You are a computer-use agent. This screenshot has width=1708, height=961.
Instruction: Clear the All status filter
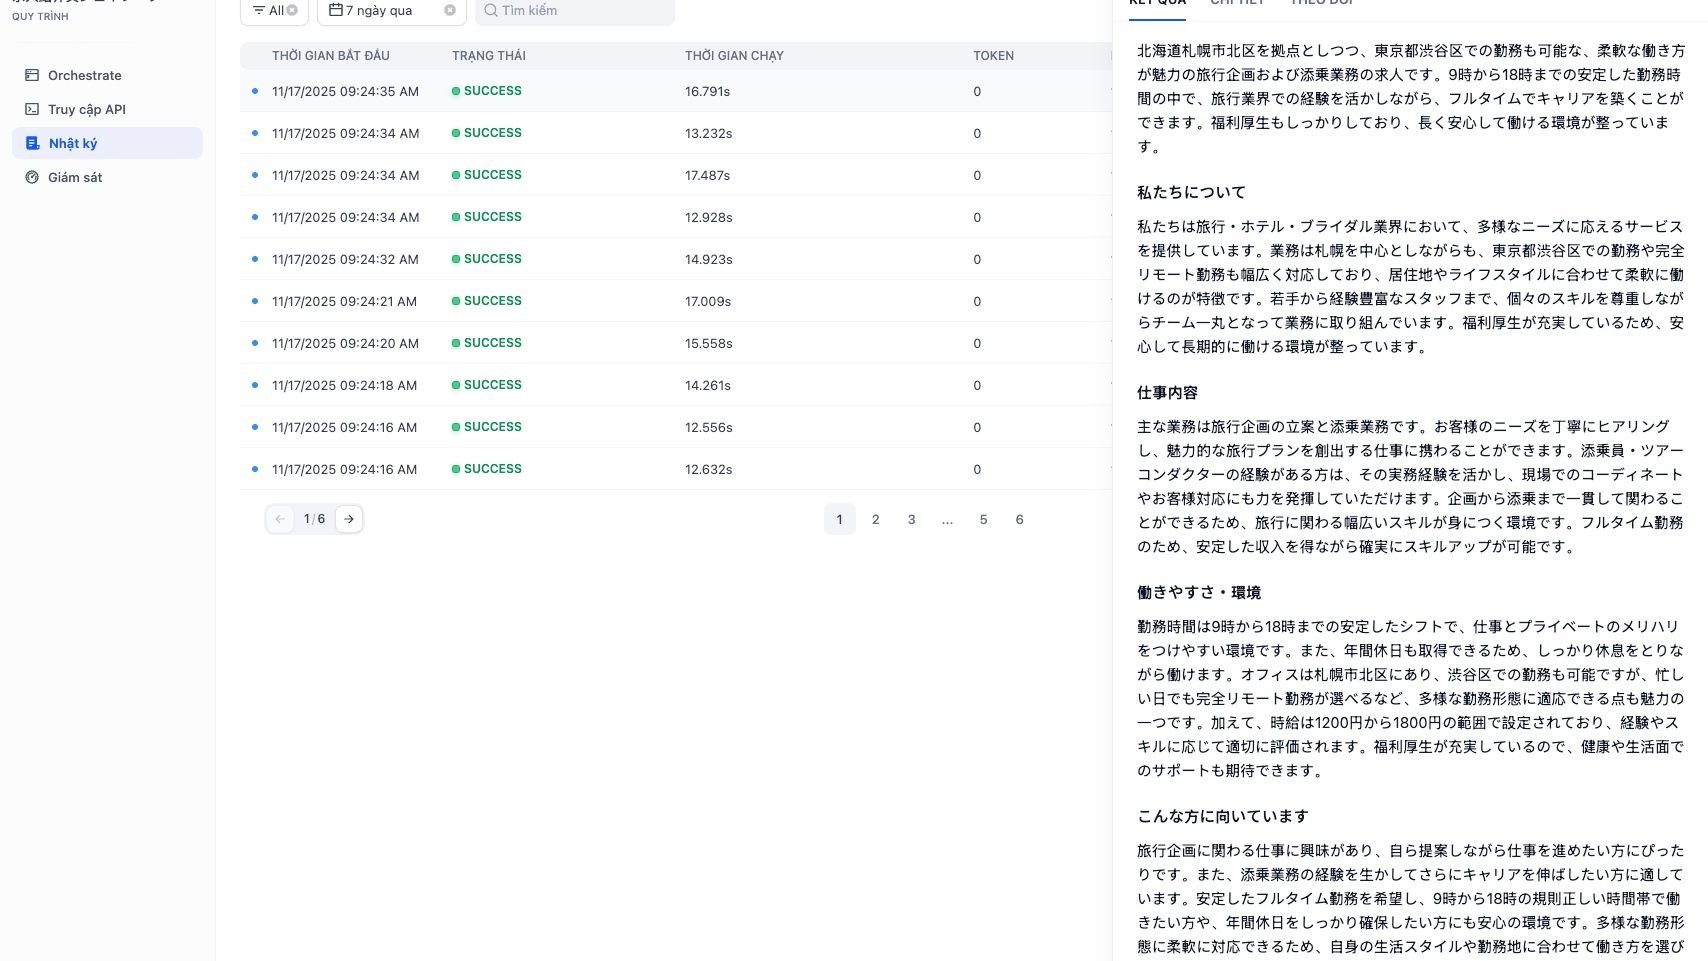point(291,10)
